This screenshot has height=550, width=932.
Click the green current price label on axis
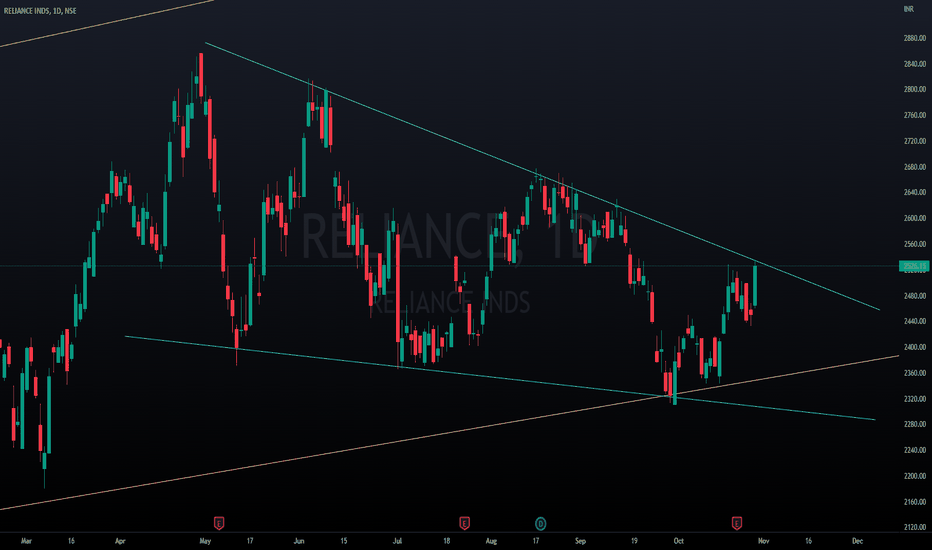click(x=914, y=266)
